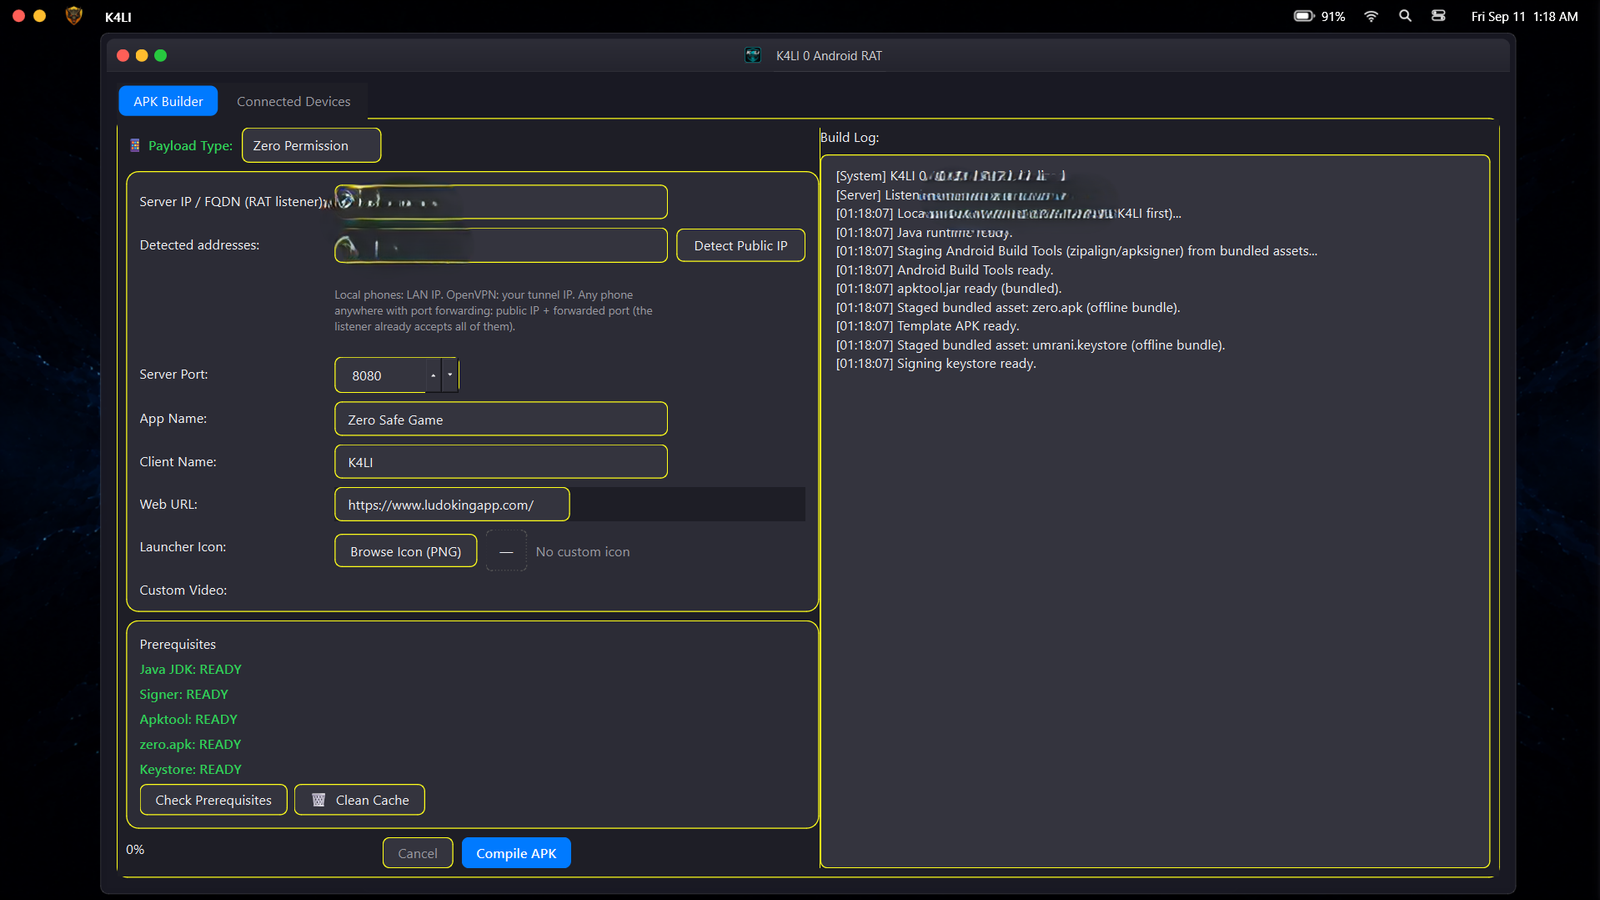Click the Java JDK: READY status line
Screen dimensions: 1600x900
(190, 669)
